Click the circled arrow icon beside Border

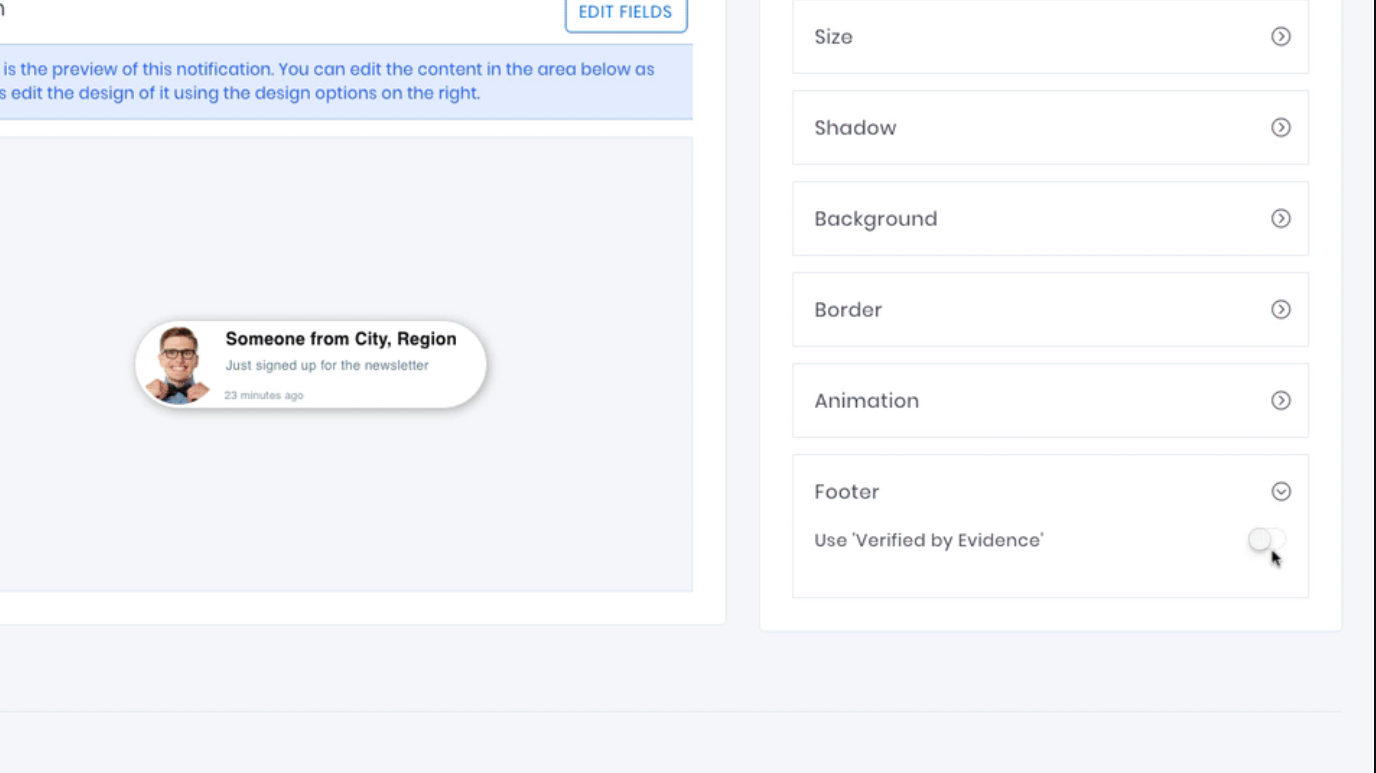(1280, 310)
